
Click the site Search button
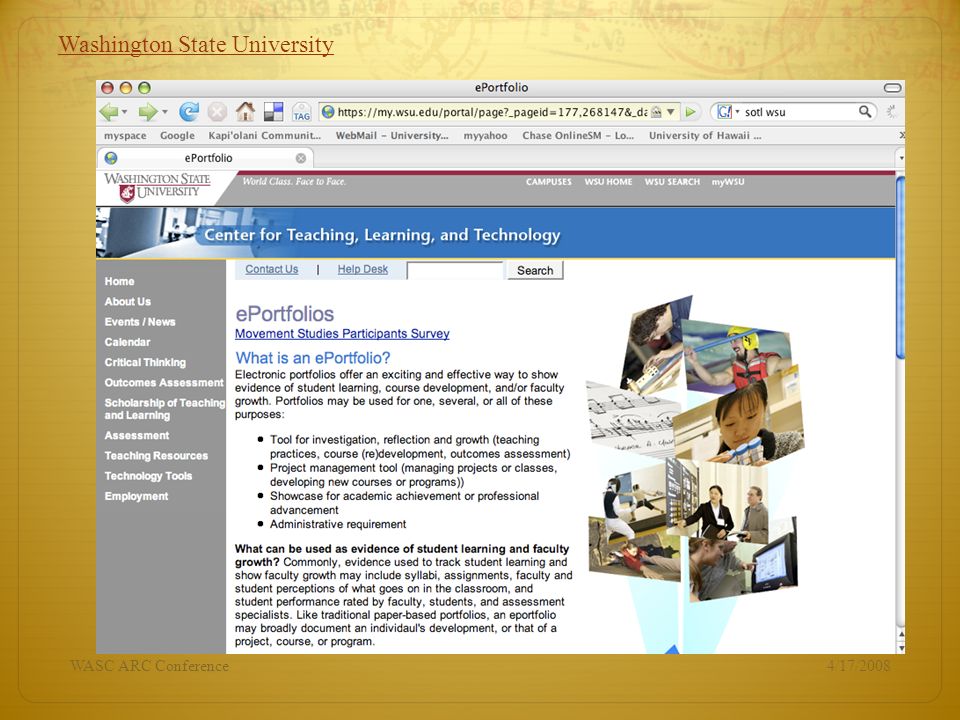(x=535, y=271)
